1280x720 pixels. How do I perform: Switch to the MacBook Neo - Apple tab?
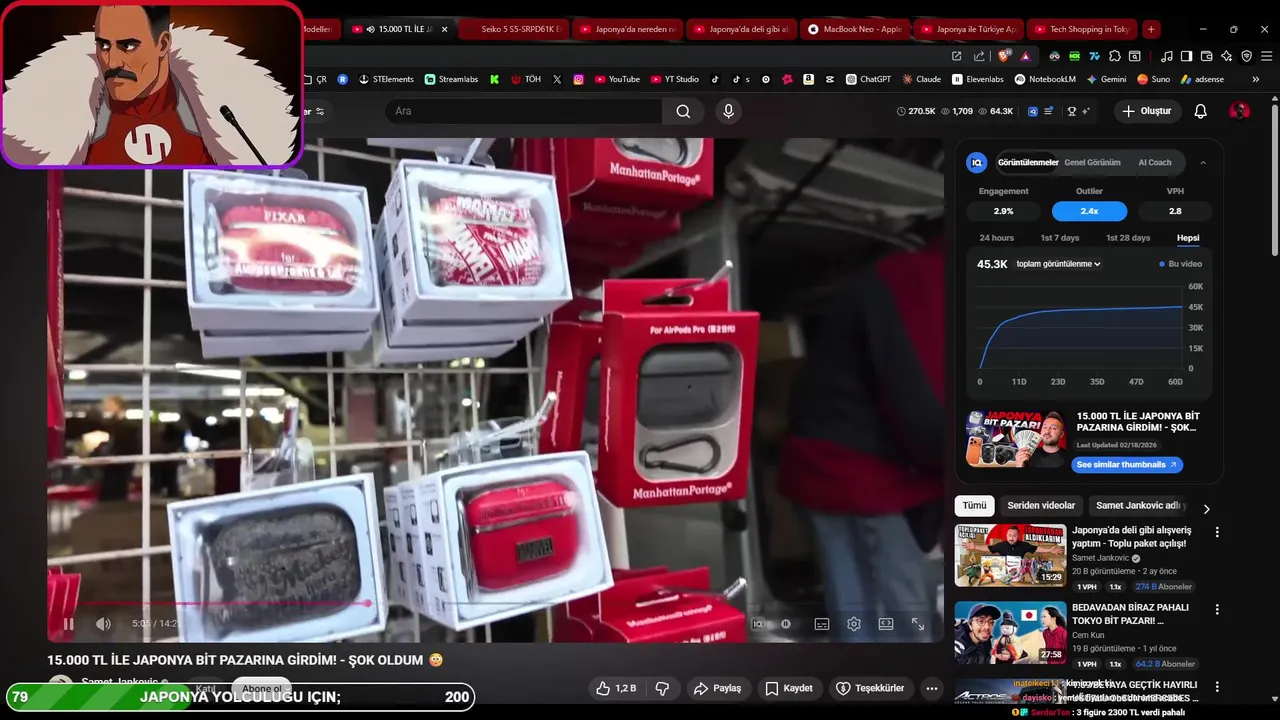856,29
